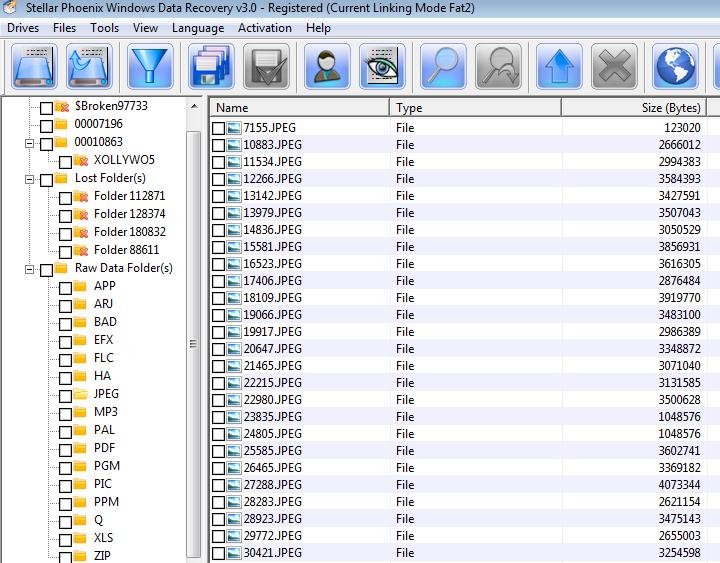Open the Activation menu
The width and height of the screenshot is (720, 563).
click(x=265, y=28)
